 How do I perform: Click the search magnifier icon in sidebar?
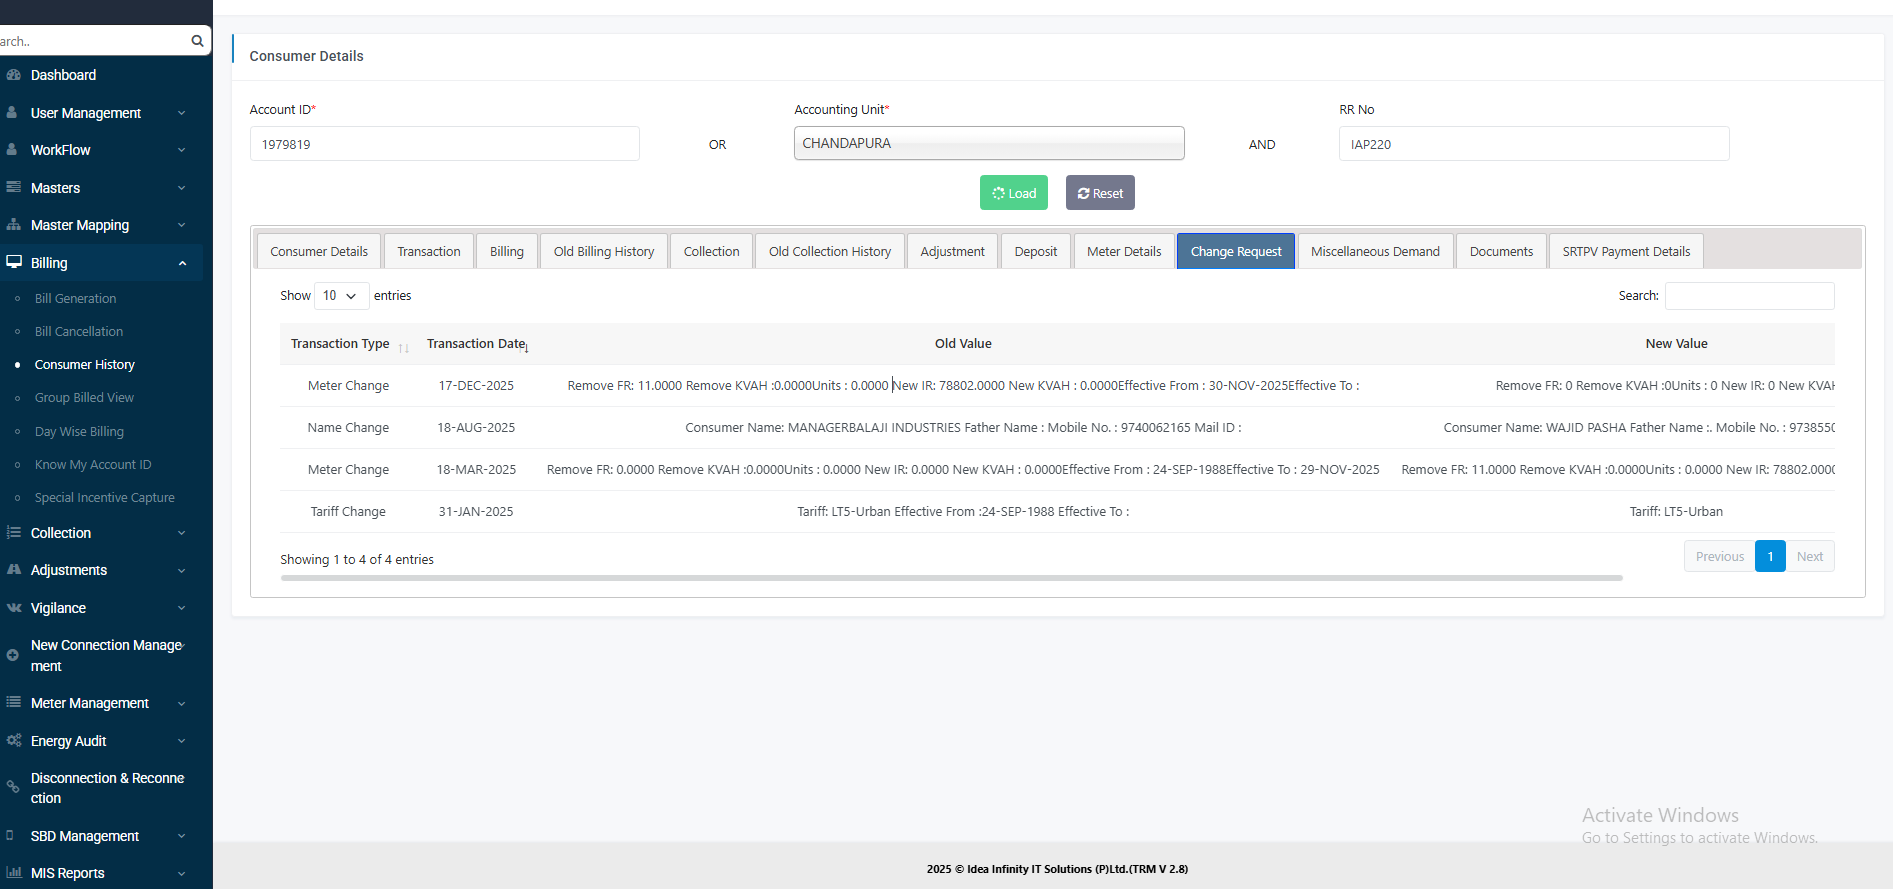tap(197, 41)
